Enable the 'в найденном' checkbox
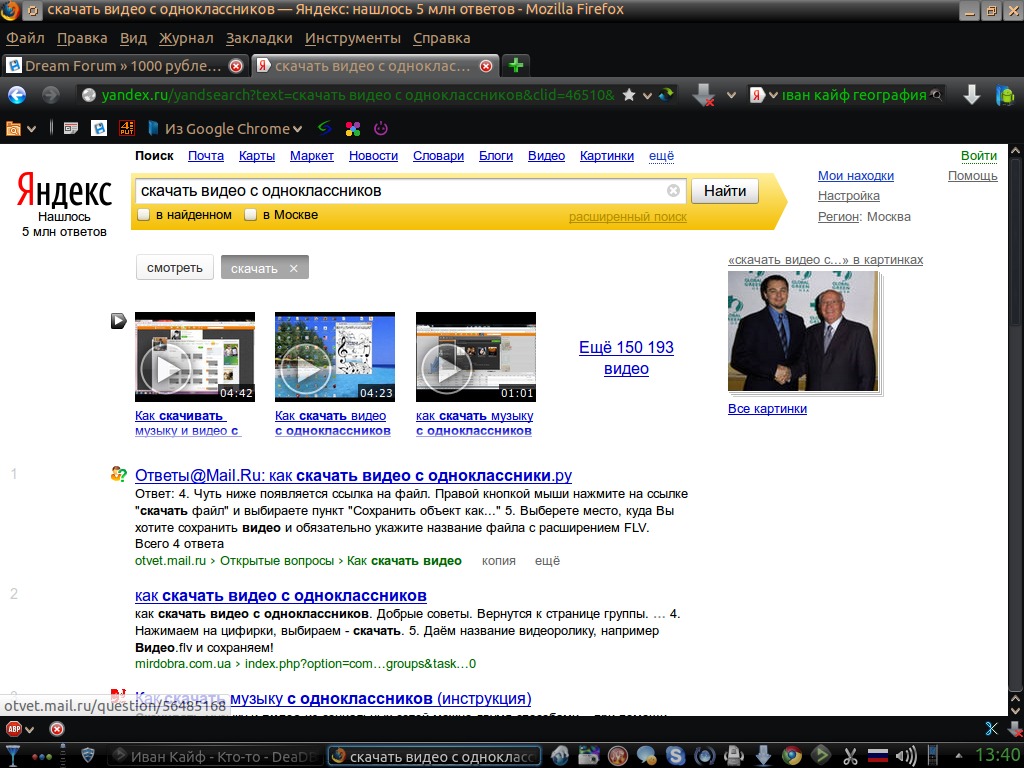 point(144,215)
